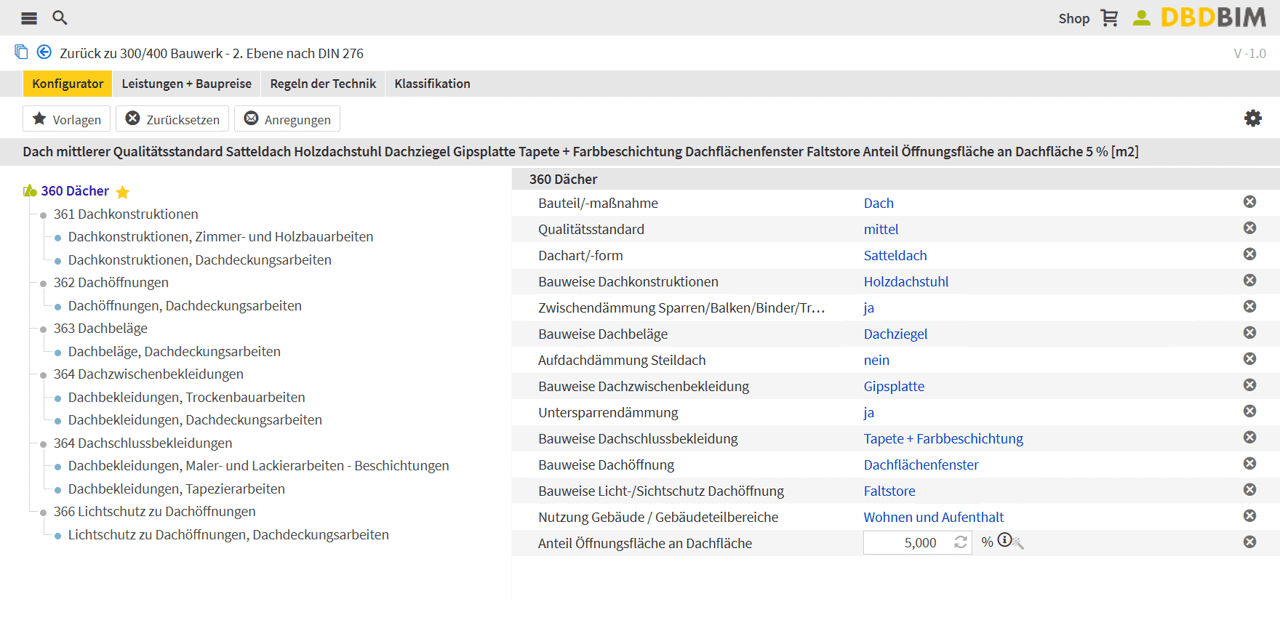This screenshot has width=1280, height=623.
Task: Select Dachbekleidungen, Tapezierarbeiten
Action: tap(176, 489)
